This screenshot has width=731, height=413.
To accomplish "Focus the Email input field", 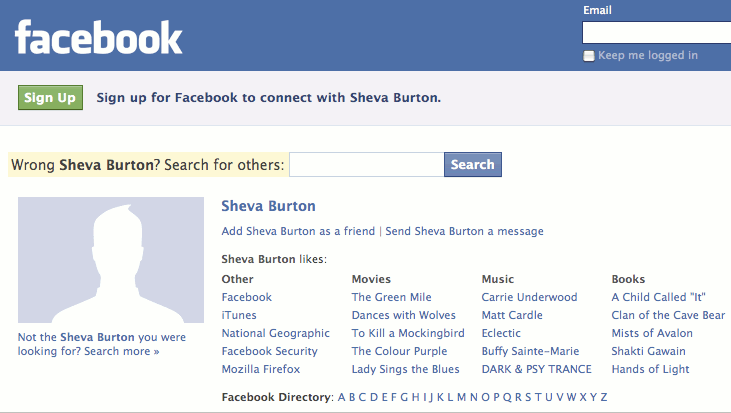I will pyautogui.click(x=656, y=33).
